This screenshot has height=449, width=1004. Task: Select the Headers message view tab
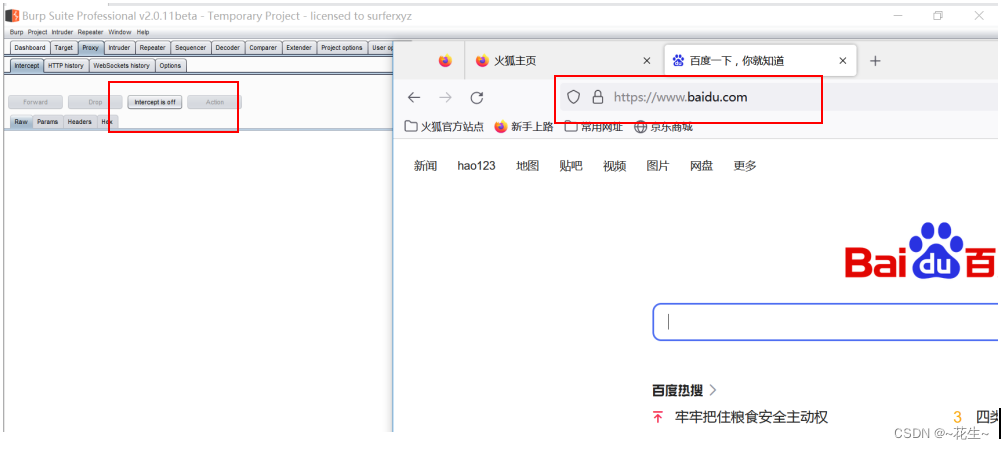pos(79,122)
